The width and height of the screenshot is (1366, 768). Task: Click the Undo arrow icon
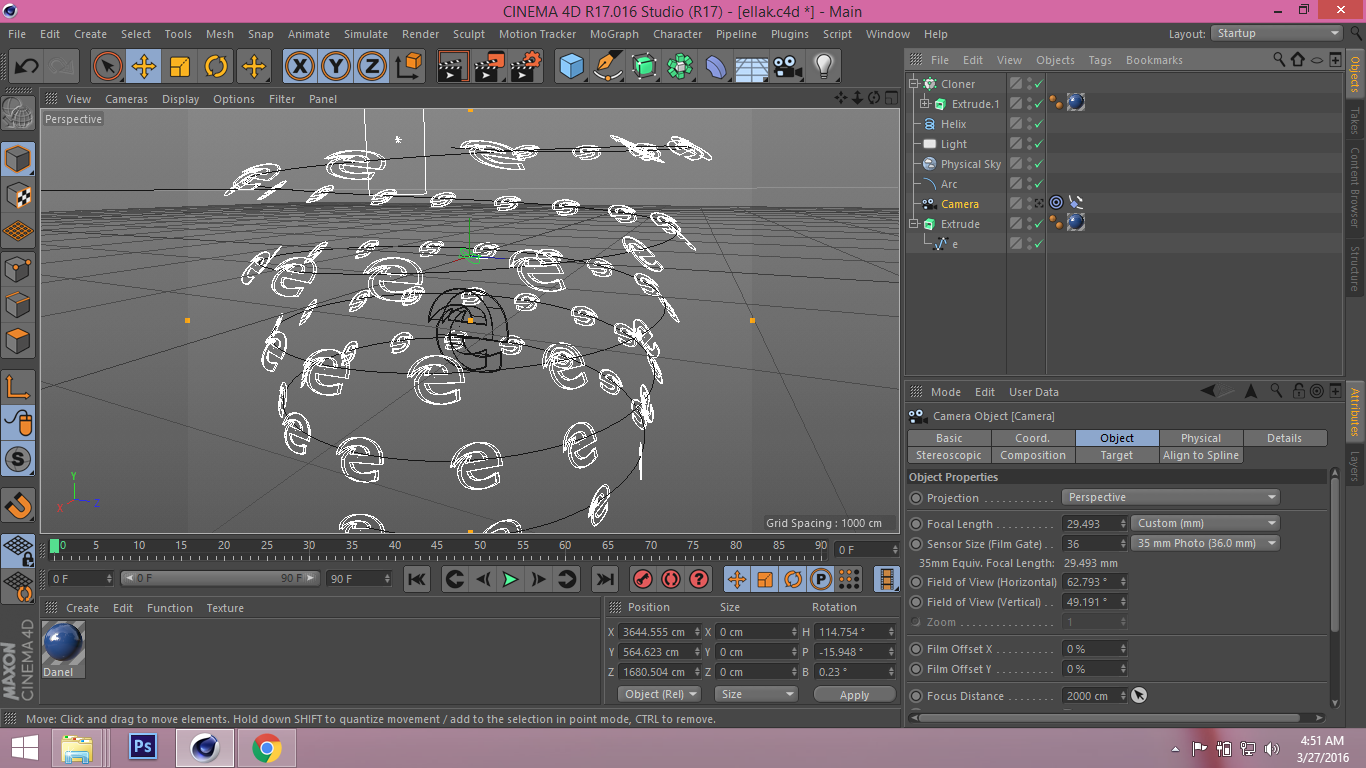pyautogui.click(x=26, y=67)
